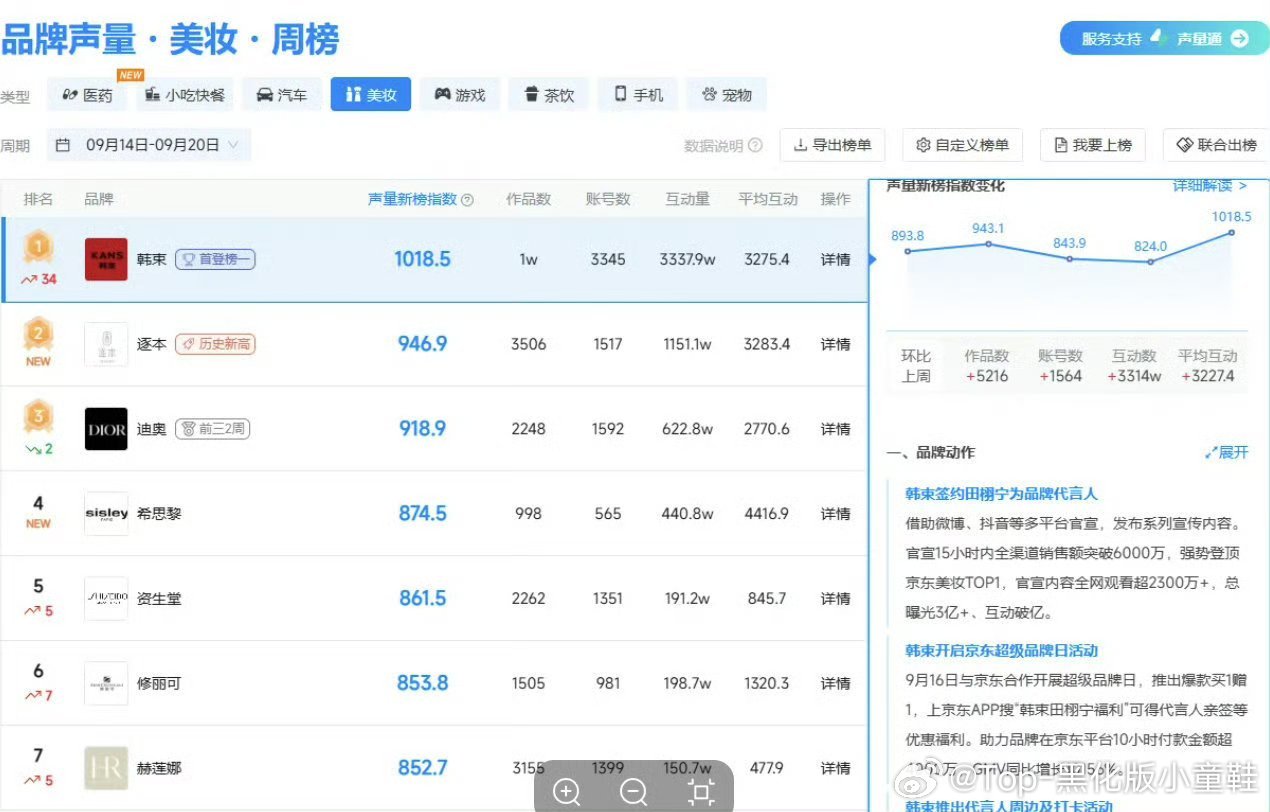The width and height of the screenshot is (1270, 812).
Task: Click the SHISEIDO 资生堂 logo
Action: (106, 599)
